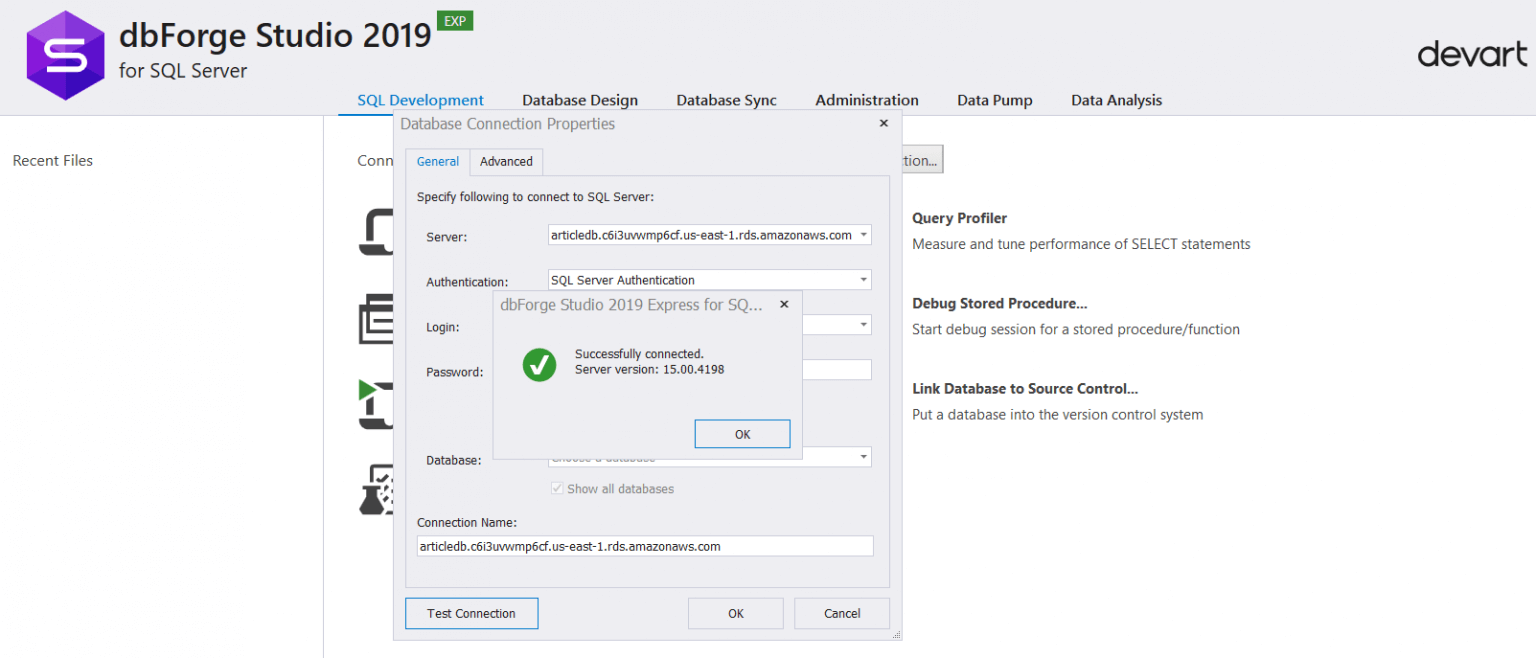Click the devart logo at top right
Image resolution: width=1536 pixels, height=658 pixels.
1472,54
